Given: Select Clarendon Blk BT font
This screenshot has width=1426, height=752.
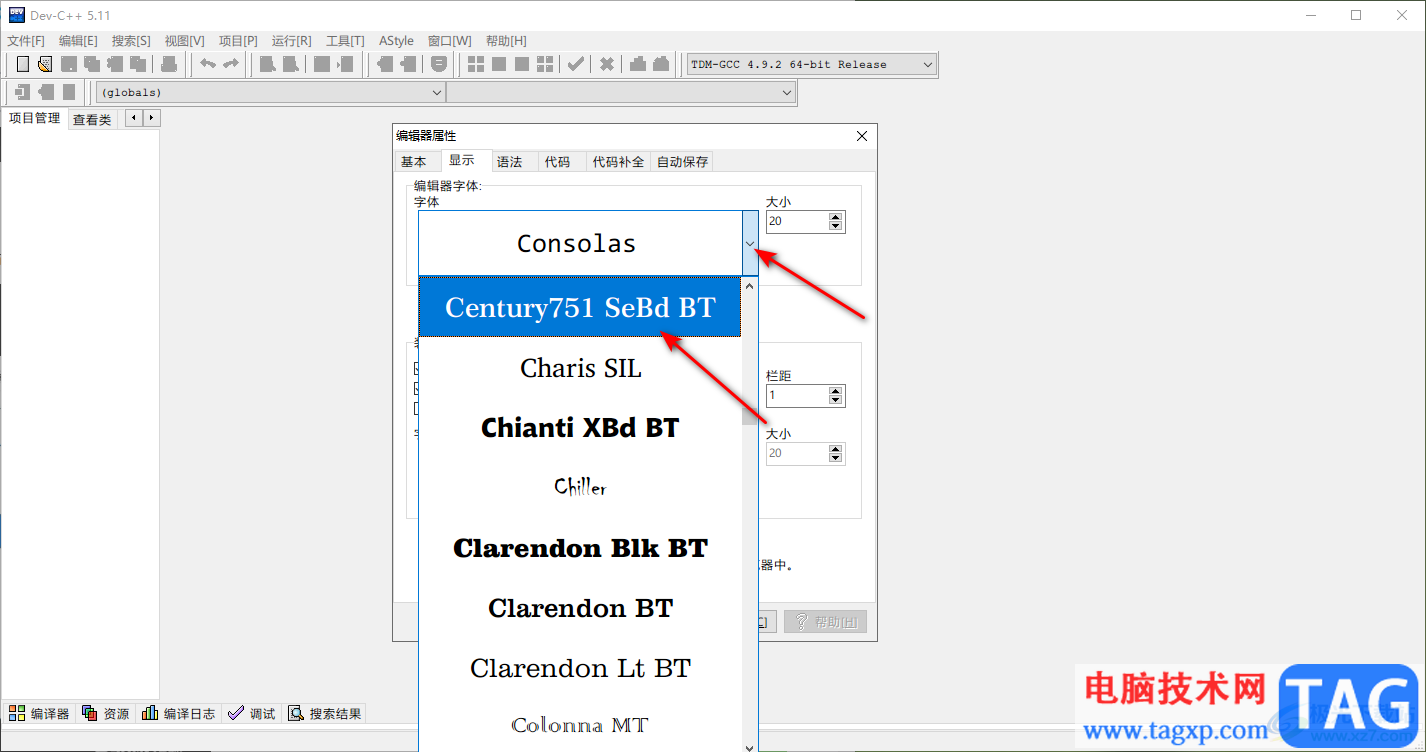Looking at the screenshot, I should pos(580,548).
